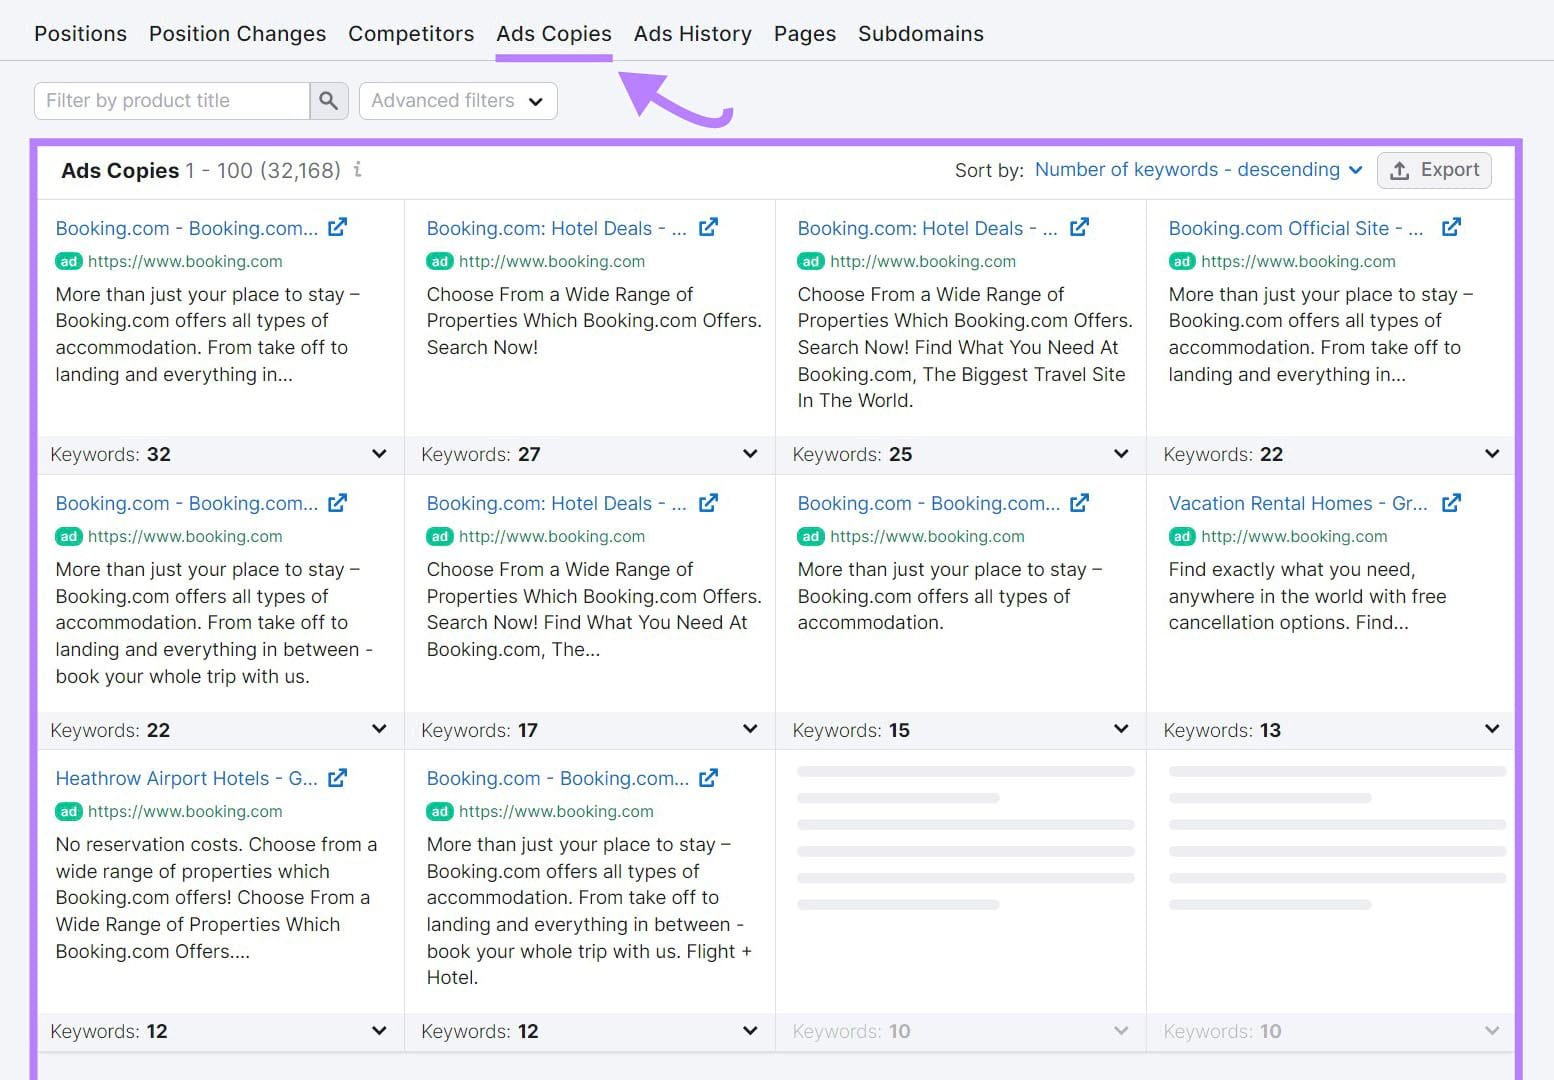Expand keywords chevron on Vacation Rental Homes card

pos(1492,729)
